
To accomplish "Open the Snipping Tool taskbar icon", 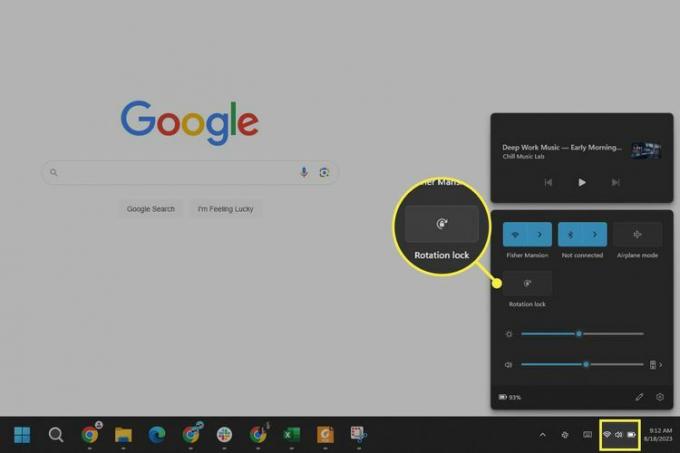I will pyautogui.click(x=358, y=434).
